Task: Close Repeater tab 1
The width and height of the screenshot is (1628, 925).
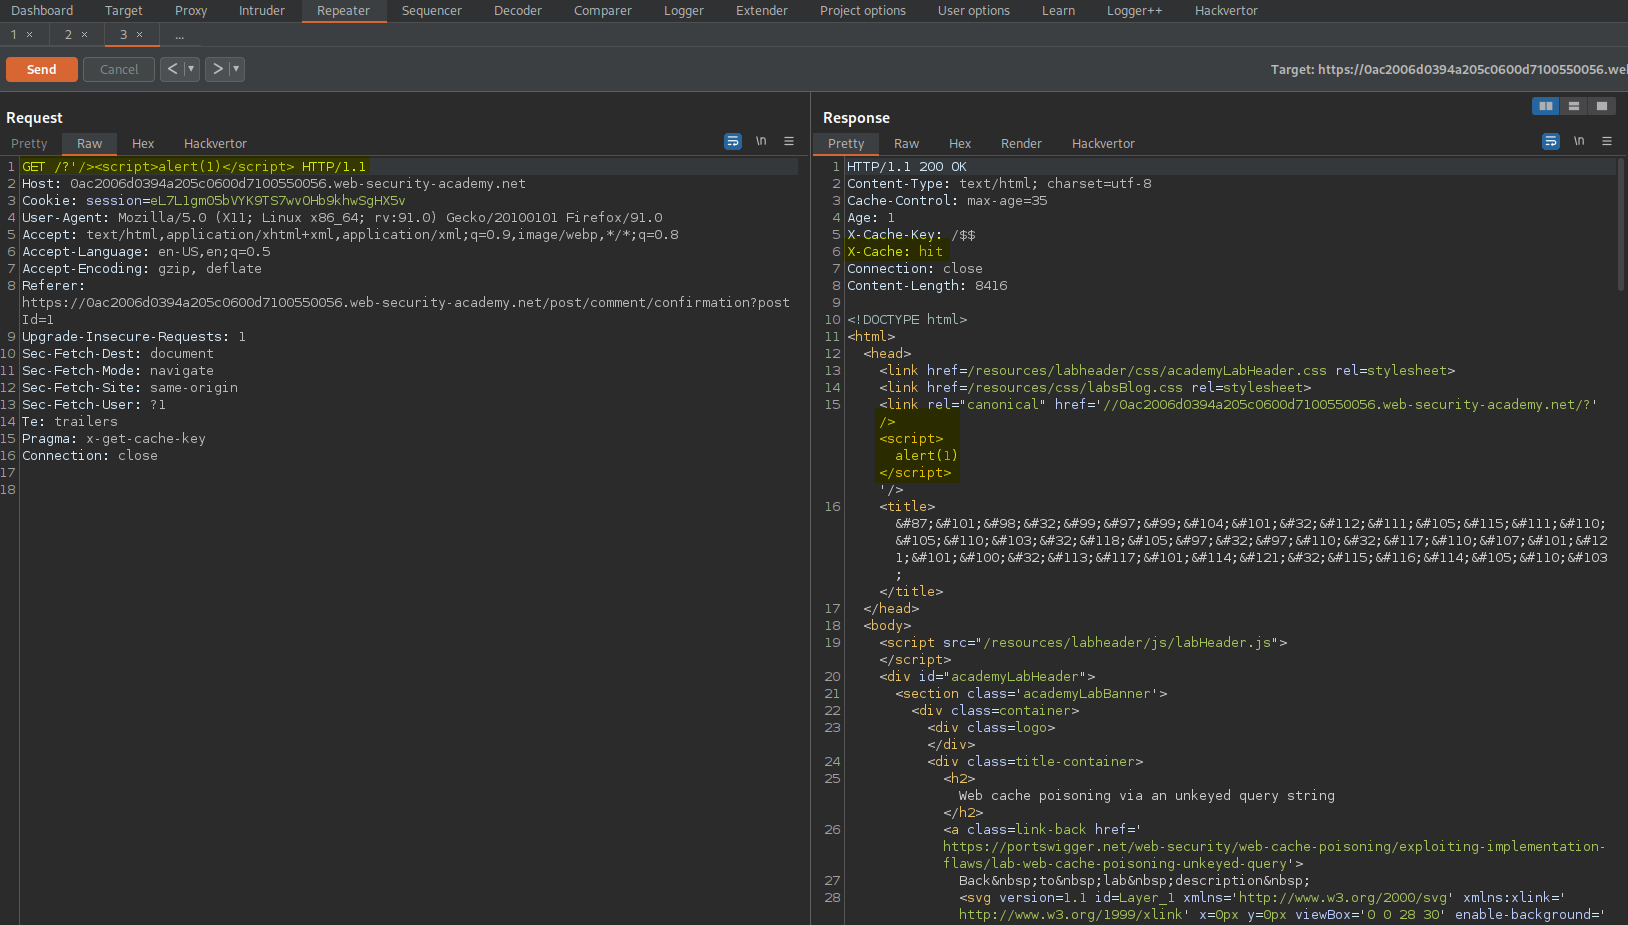Action: click(30, 35)
